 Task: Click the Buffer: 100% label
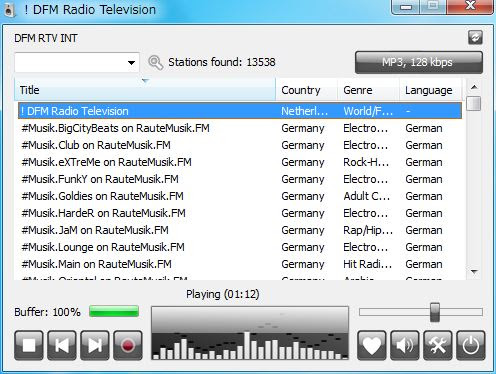(47, 312)
